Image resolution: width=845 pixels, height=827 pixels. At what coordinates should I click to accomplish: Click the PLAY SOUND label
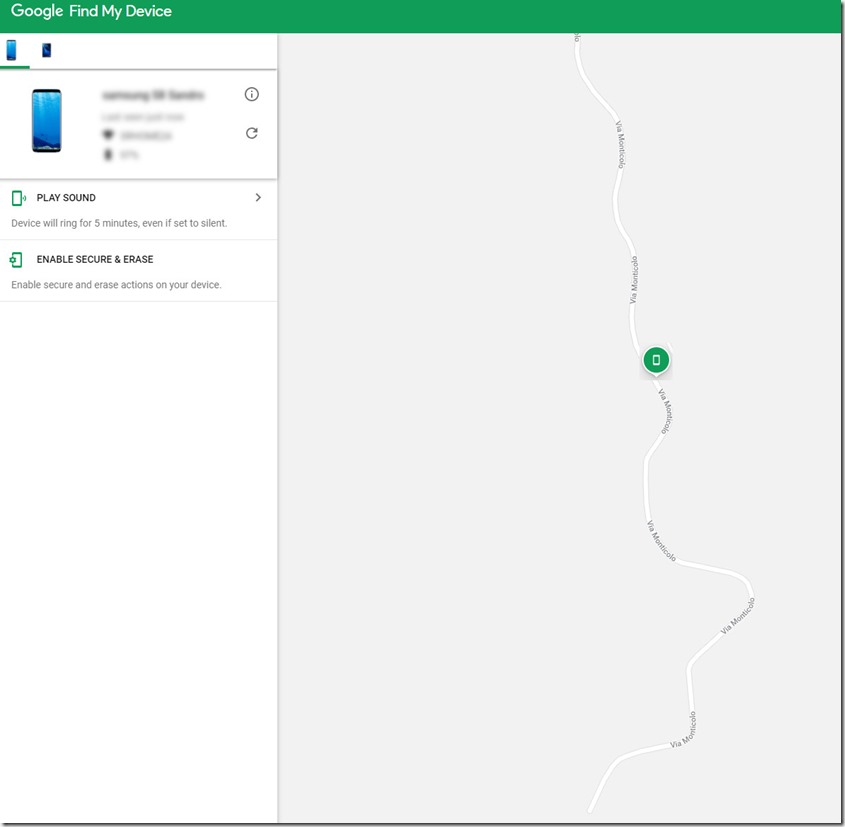[66, 198]
